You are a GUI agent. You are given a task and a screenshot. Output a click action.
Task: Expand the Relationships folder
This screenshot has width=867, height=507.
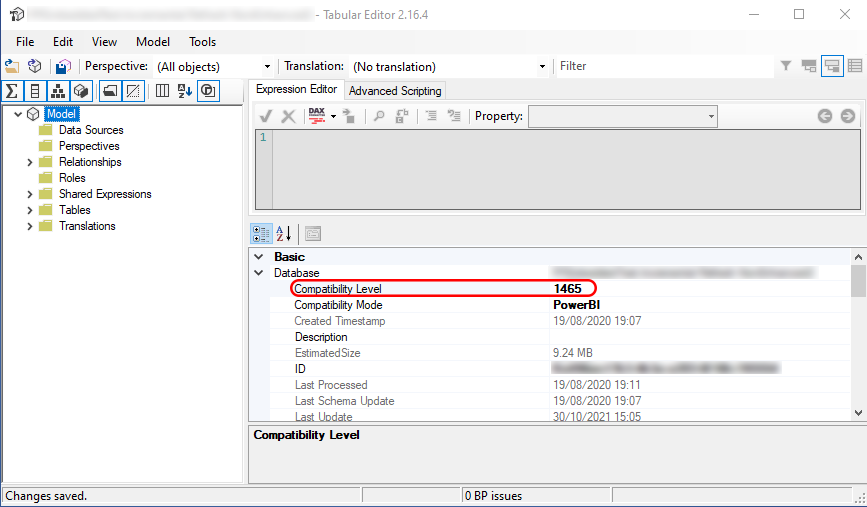30,163
